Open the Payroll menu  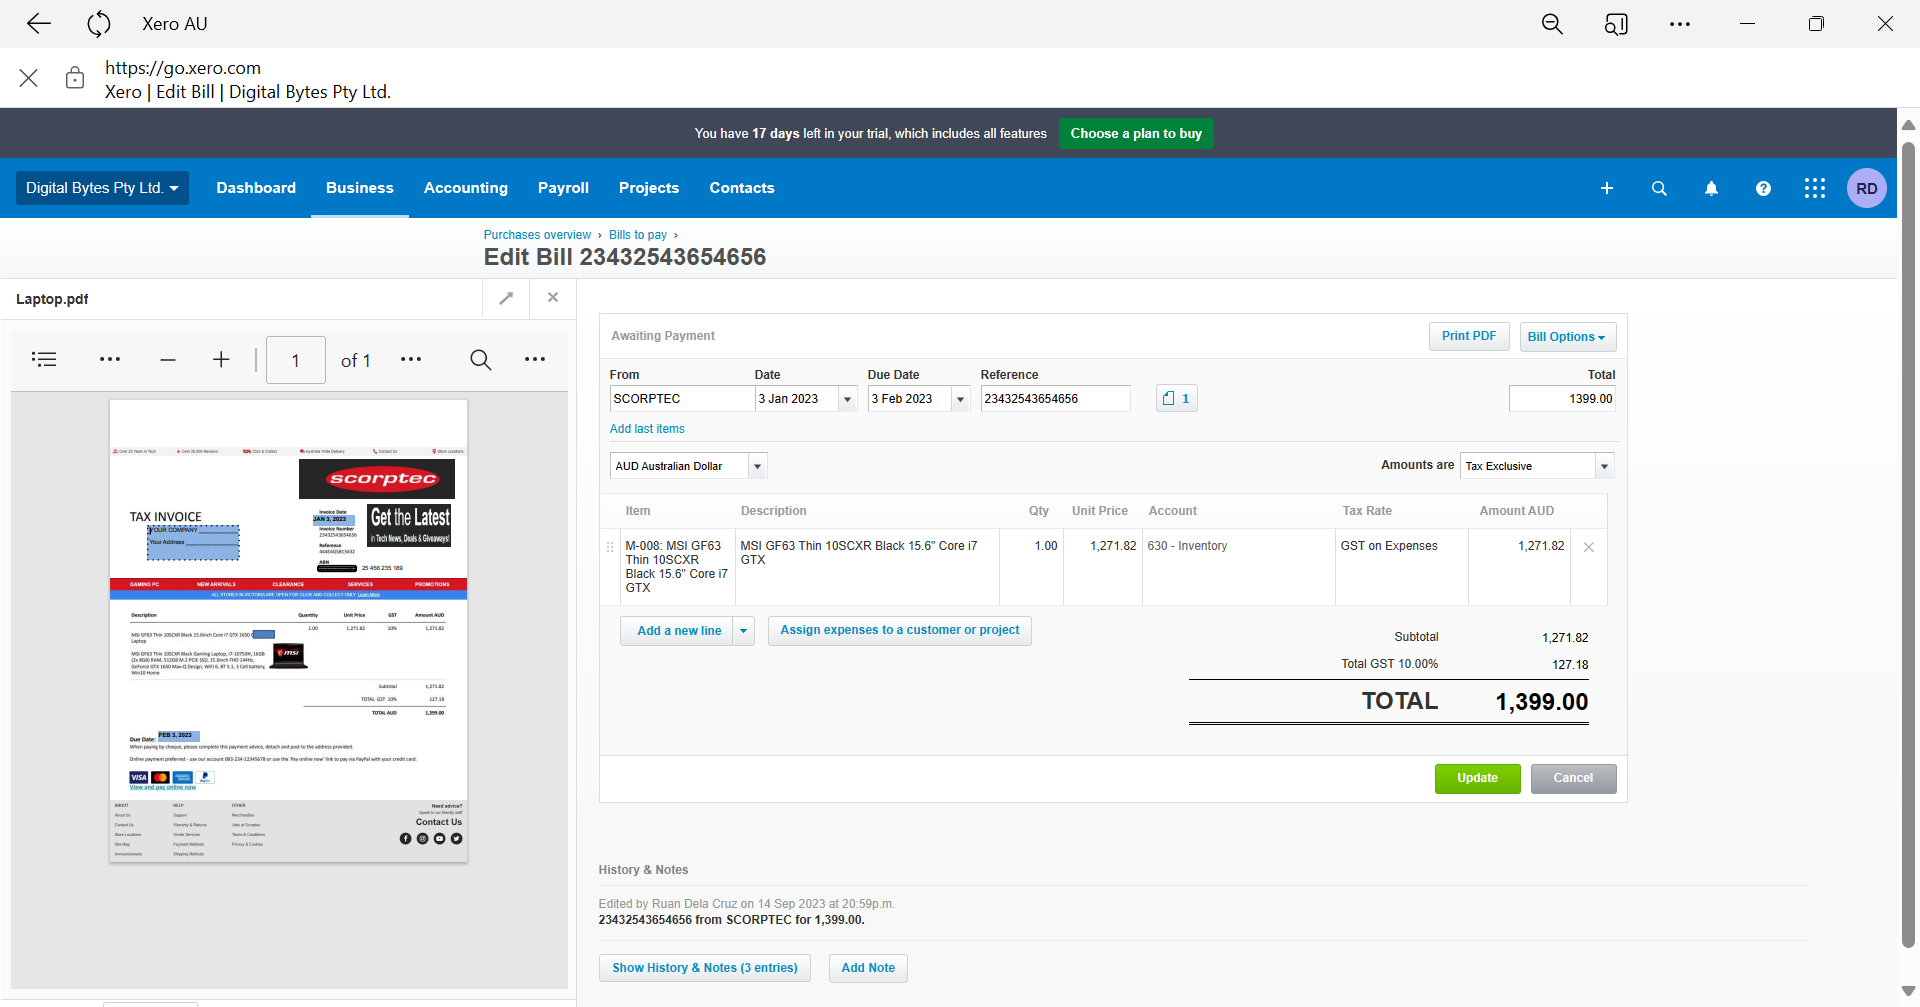coord(563,188)
